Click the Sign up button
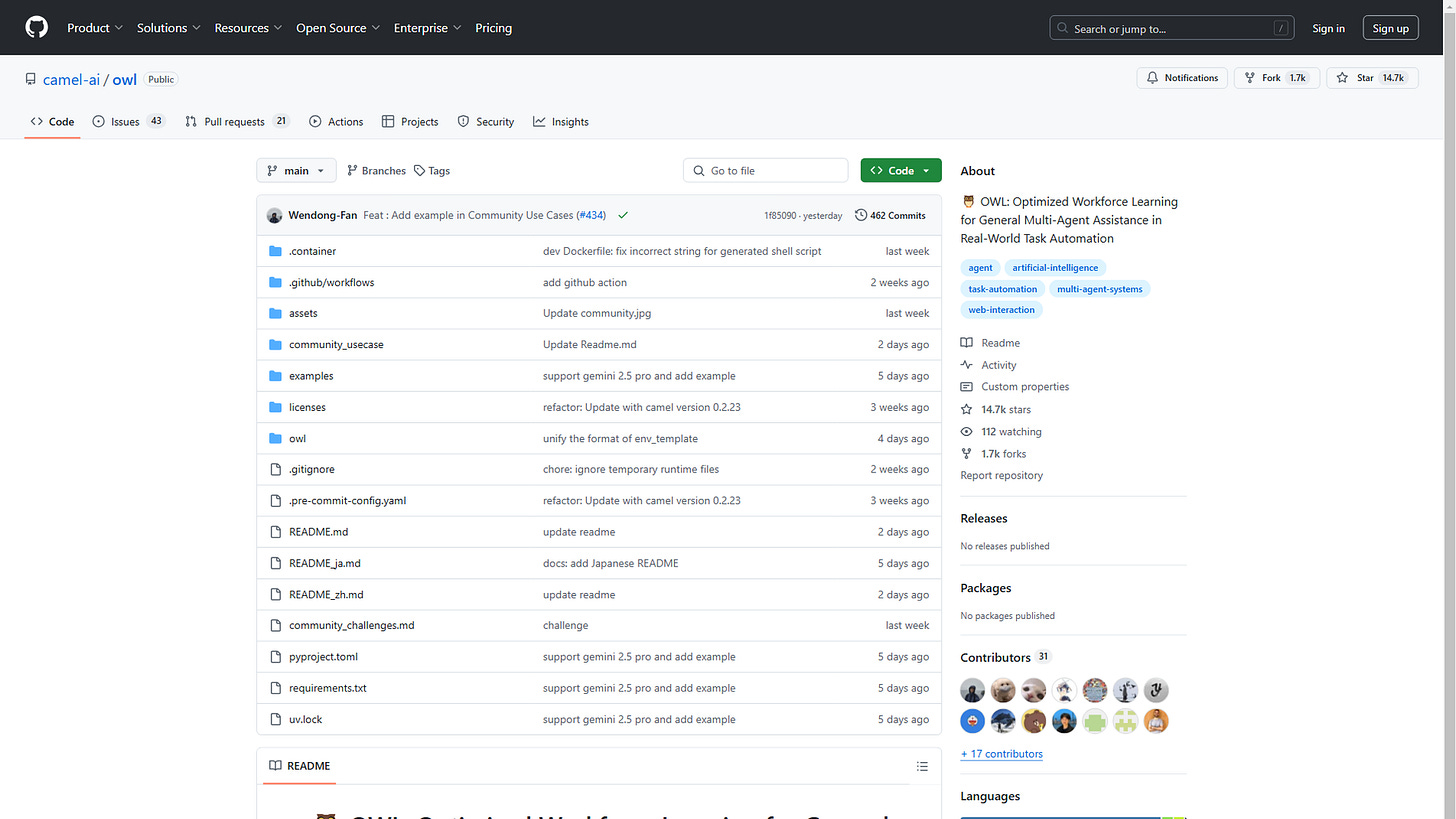Image resolution: width=1456 pixels, height=819 pixels. point(1390,28)
